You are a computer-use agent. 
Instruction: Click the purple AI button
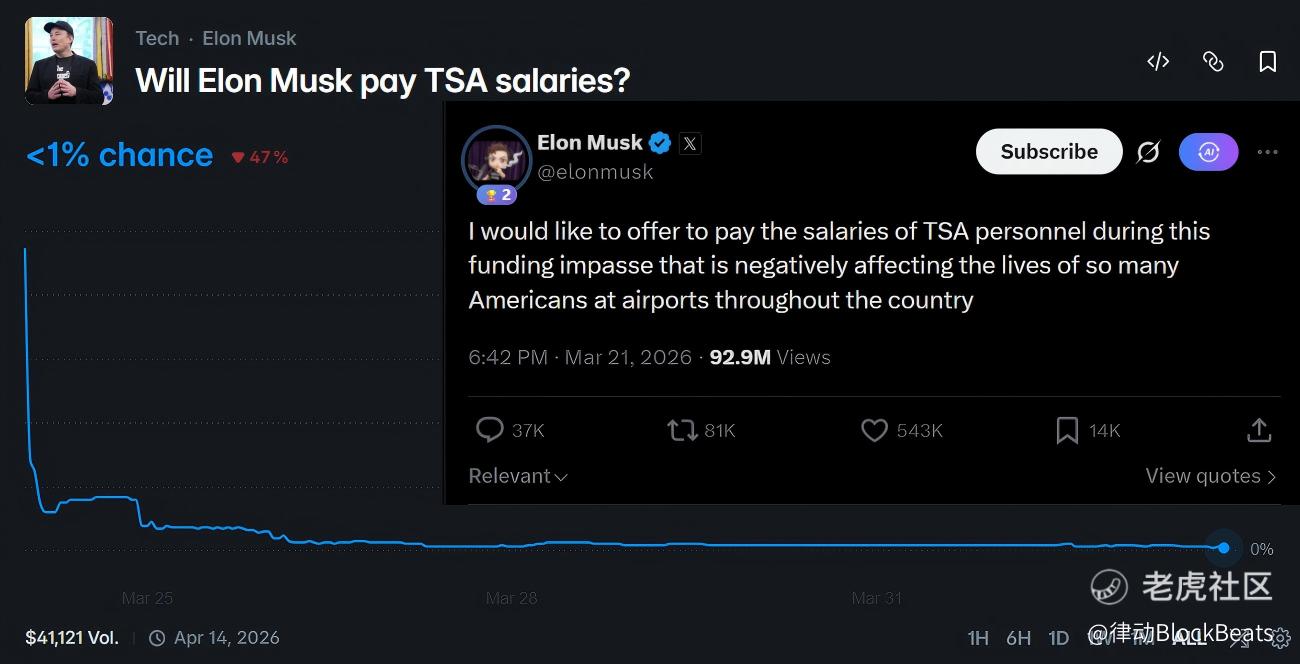click(x=1208, y=152)
